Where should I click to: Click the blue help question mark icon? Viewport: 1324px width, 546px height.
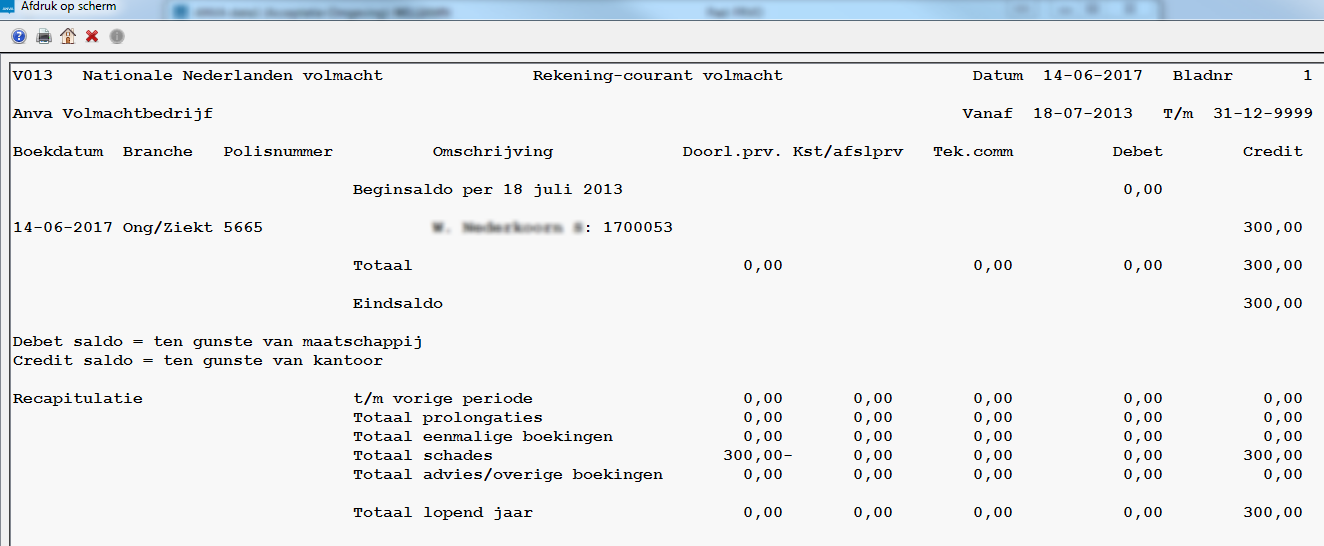[18, 37]
